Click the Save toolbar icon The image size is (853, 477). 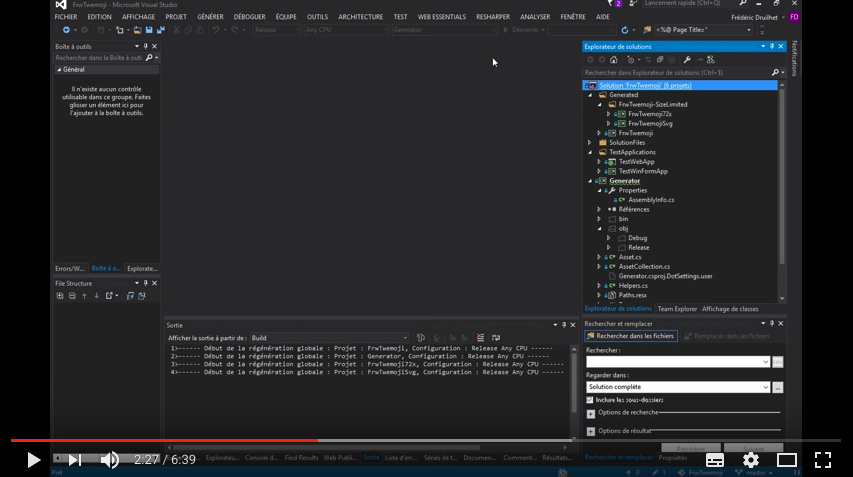pos(149,30)
